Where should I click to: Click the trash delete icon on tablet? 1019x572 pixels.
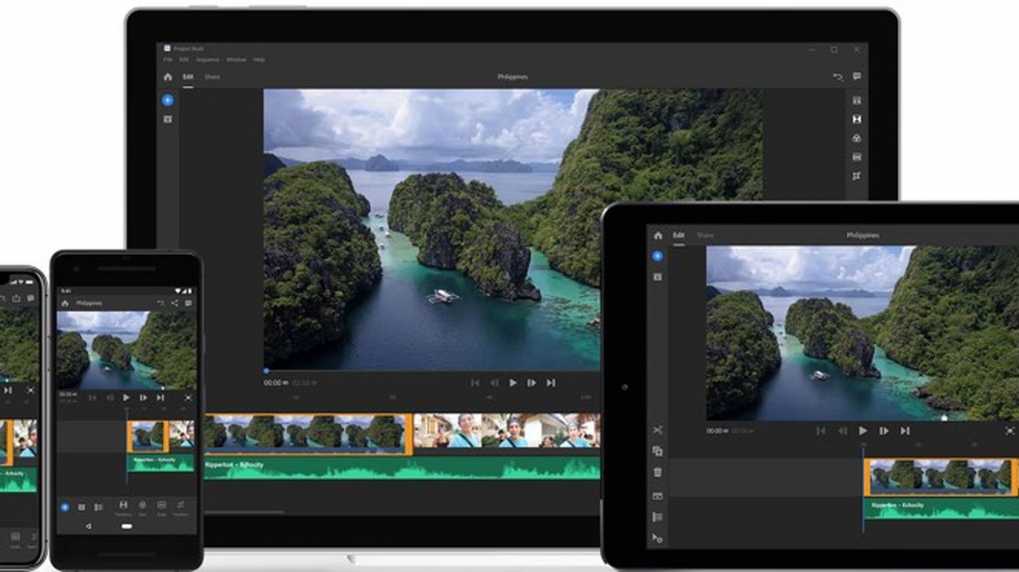658,473
